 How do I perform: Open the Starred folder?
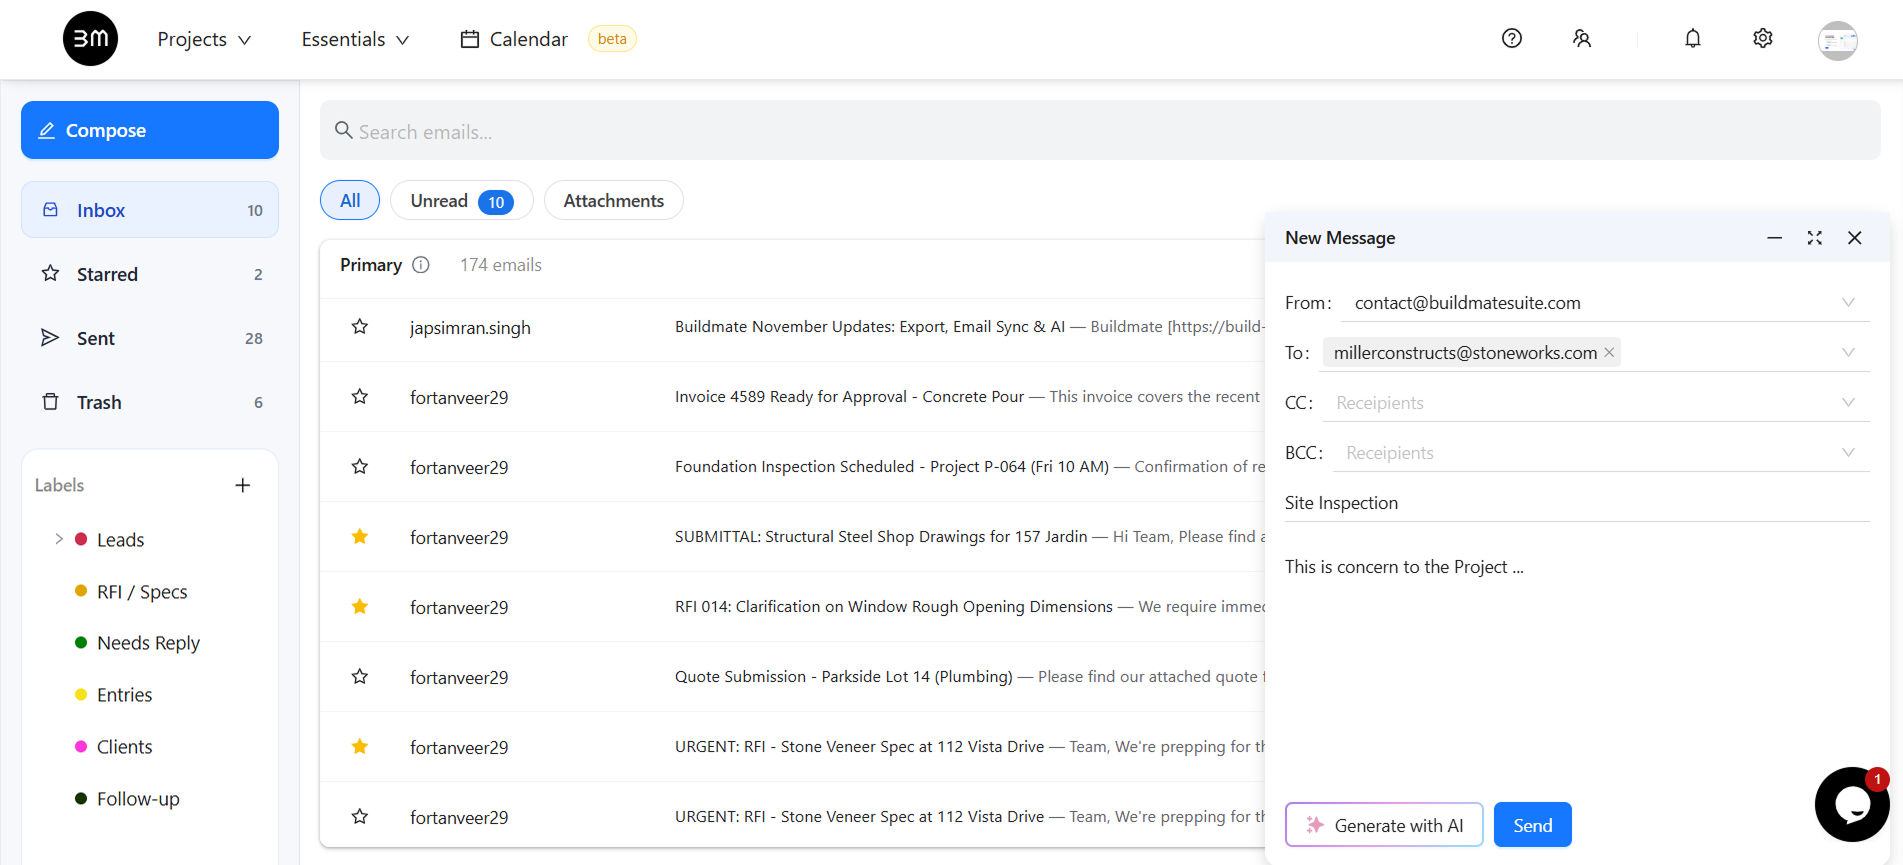pyautogui.click(x=150, y=274)
